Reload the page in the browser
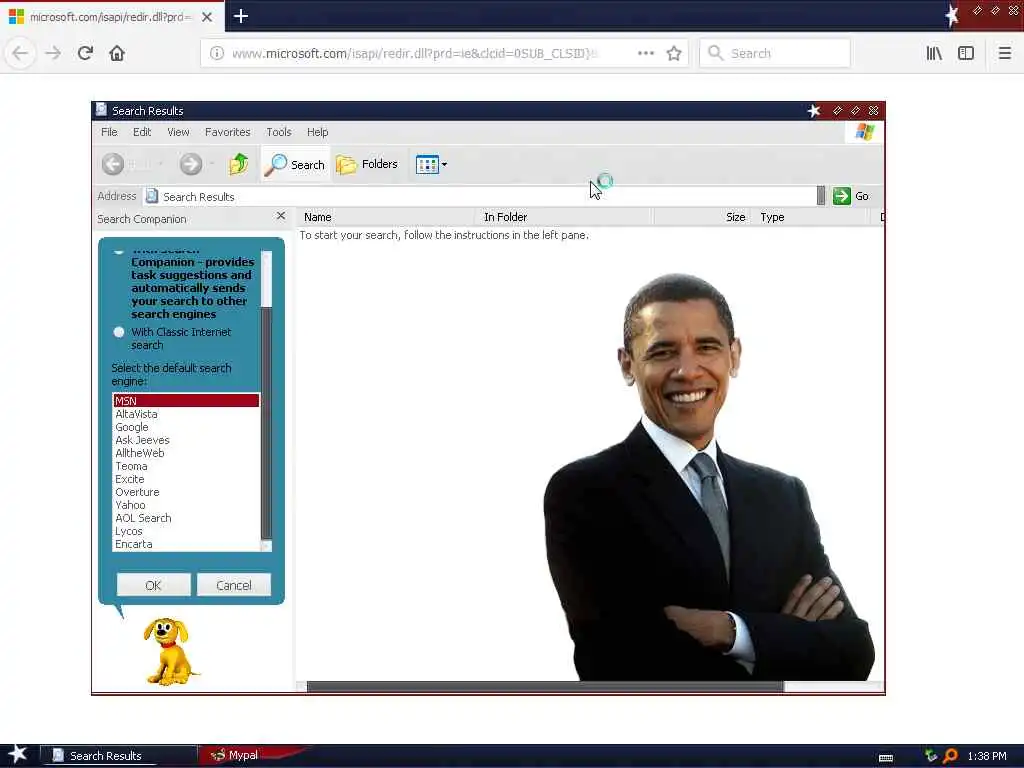This screenshot has height=768, width=1024. tap(85, 53)
